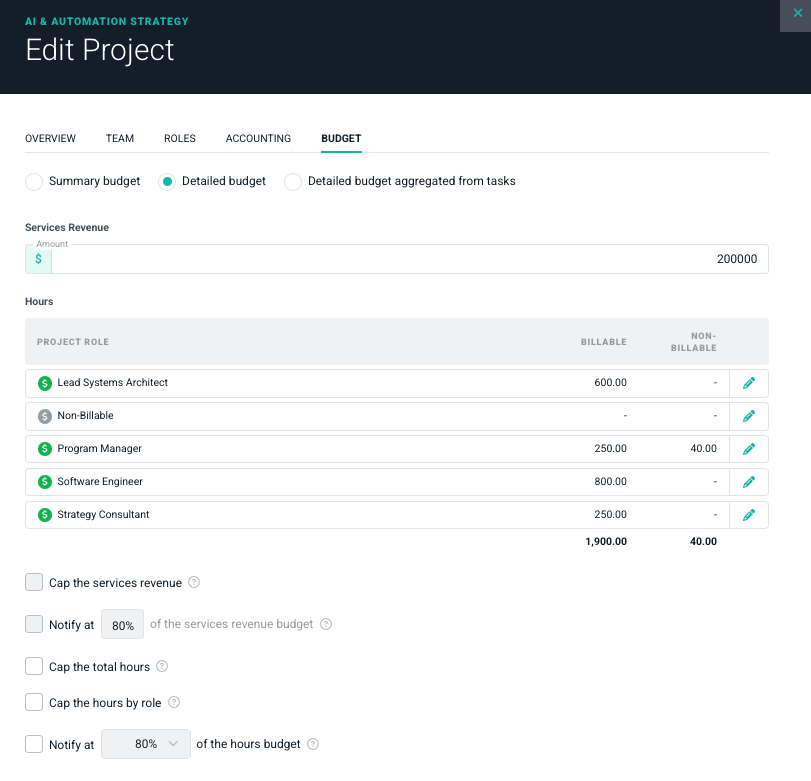Edit Strategy Consultant hours with pencil
The image size is (811, 781).
click(x=749, y=515)
